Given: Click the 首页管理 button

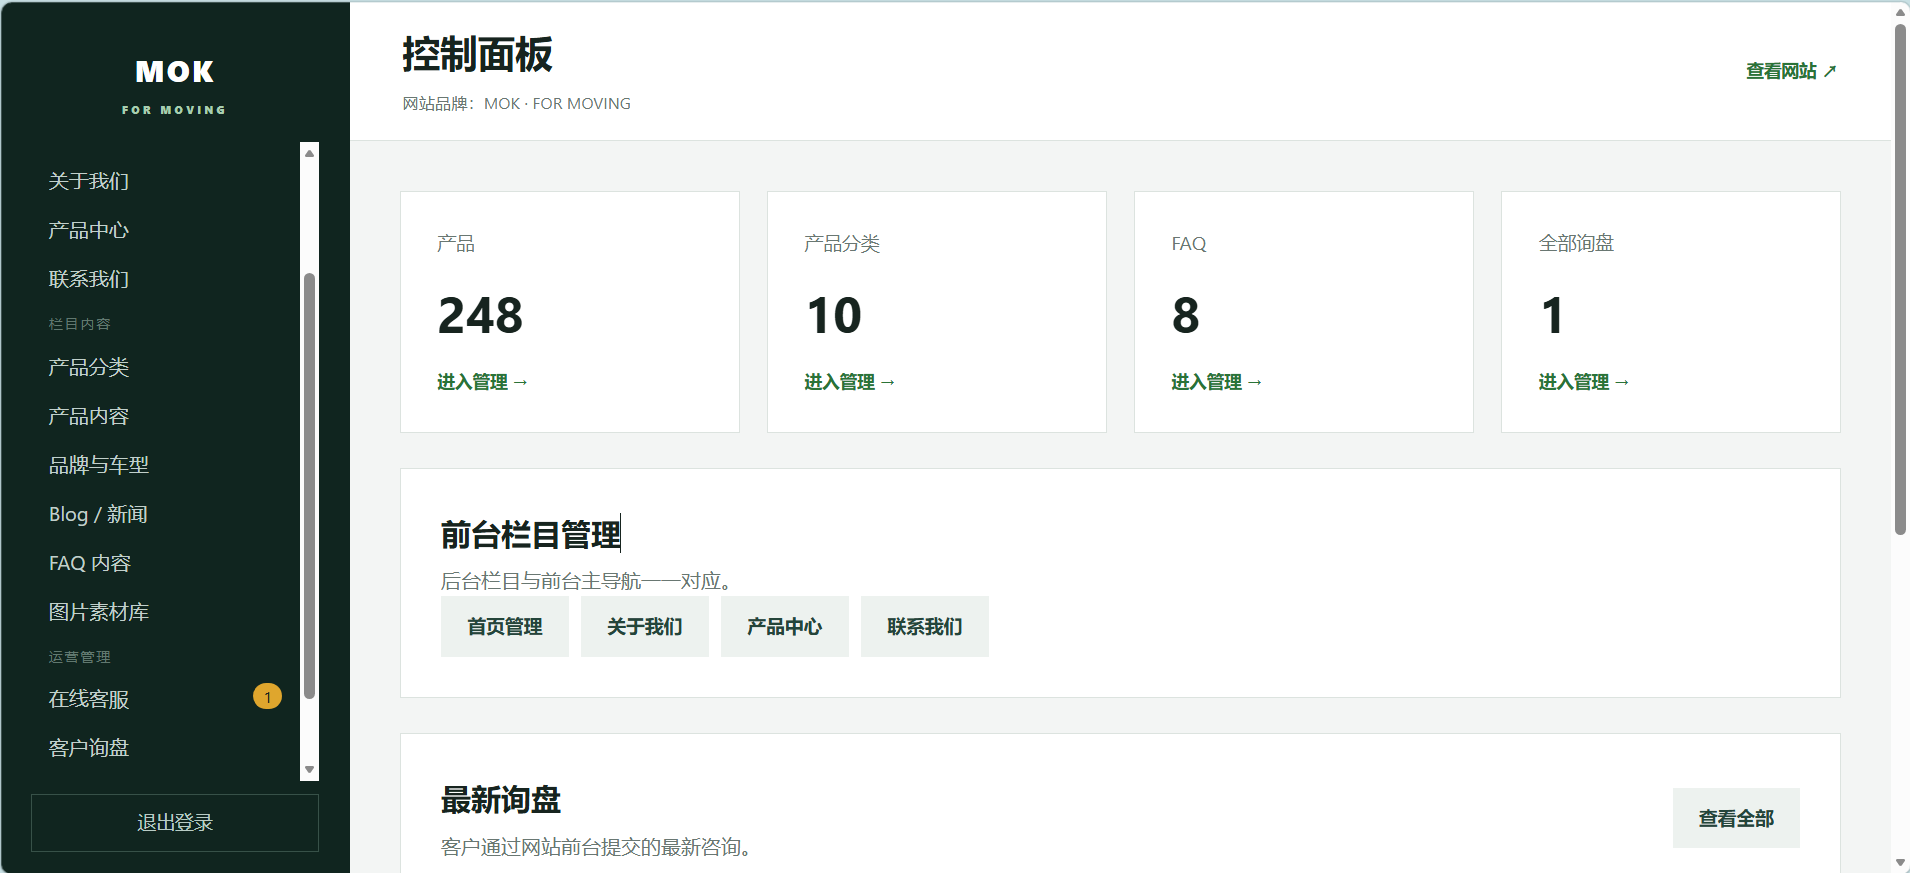Looking at the screenshot, I should [505, 627].
